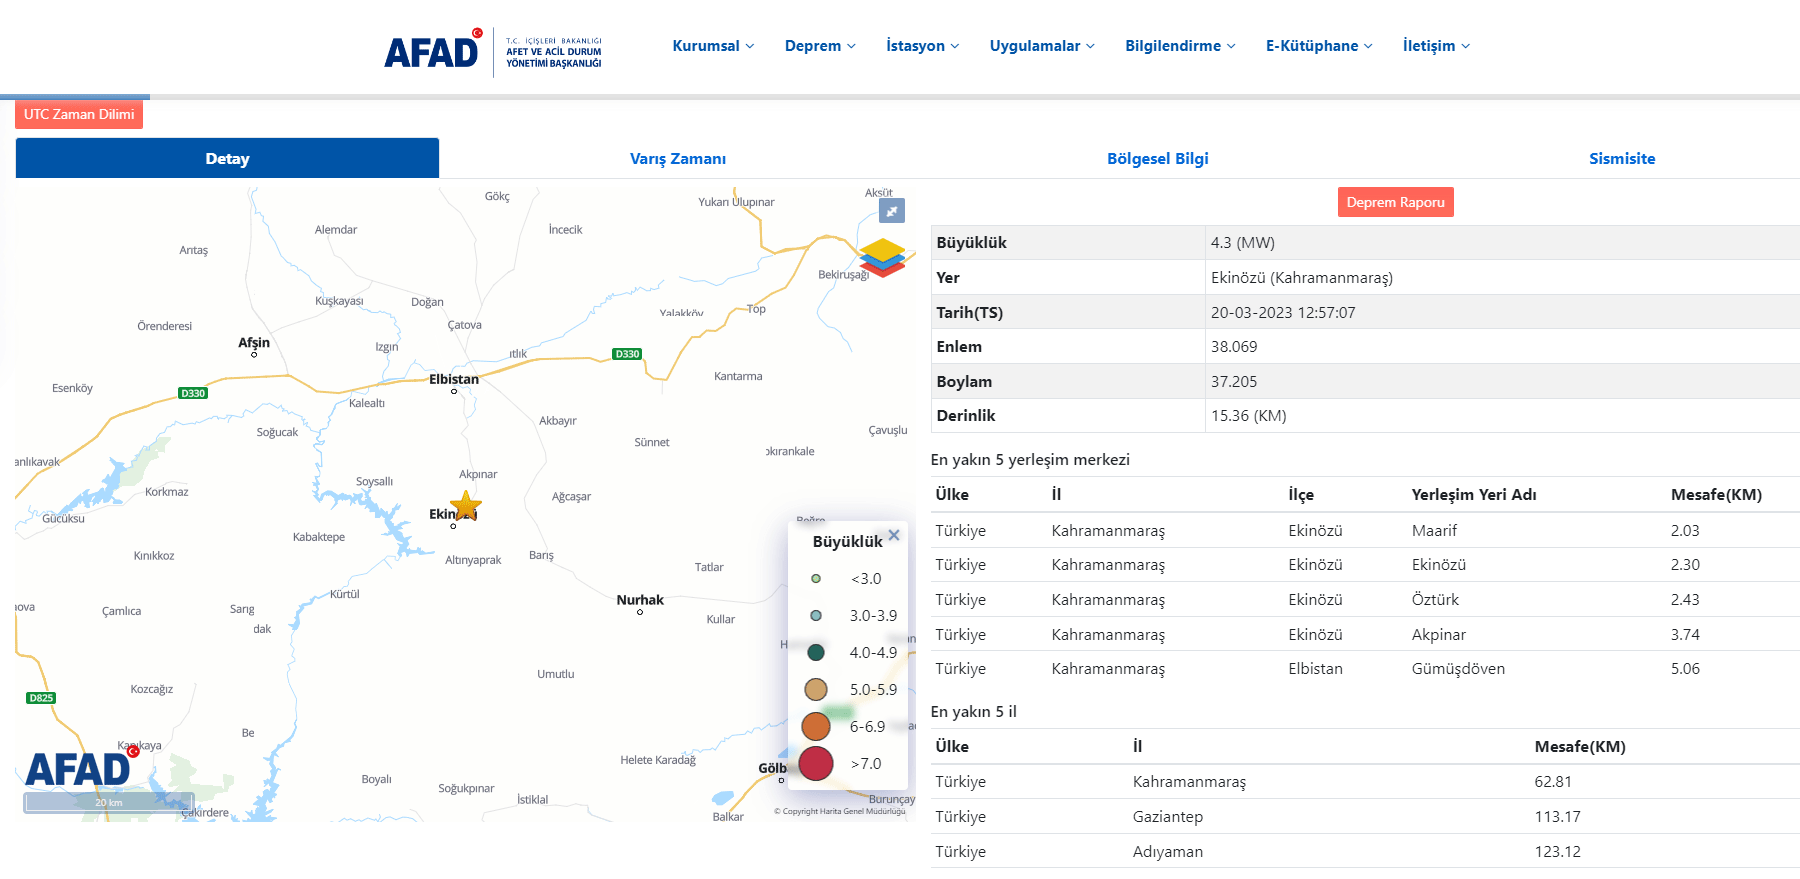Click the earthquake epicenter star marker
Viewport: 1800px width, 879px height.
pyautogui.click(x=466, y=506)
